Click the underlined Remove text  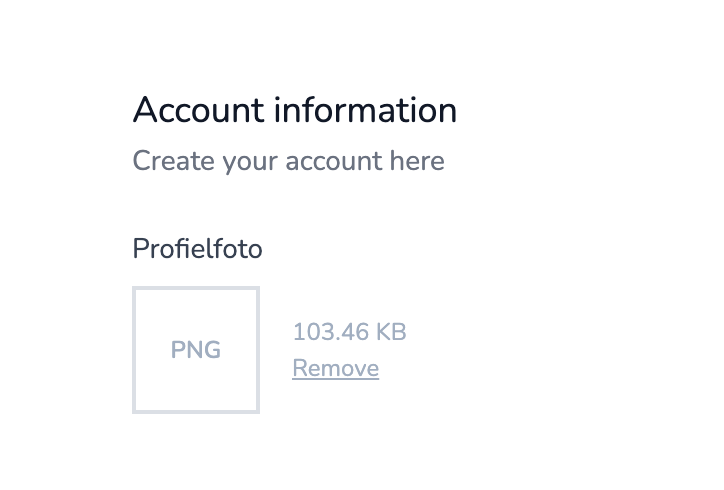[335, 369]
